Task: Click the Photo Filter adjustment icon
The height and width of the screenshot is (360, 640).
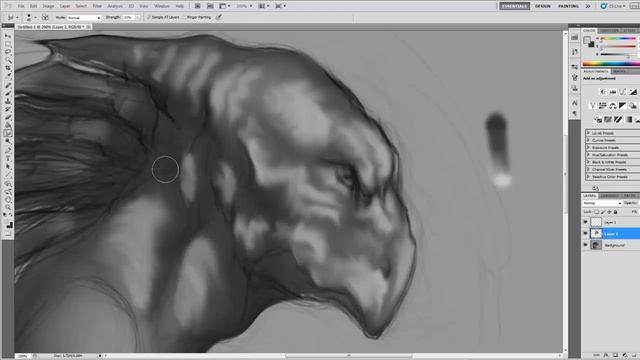Action: tap(633, 105)
